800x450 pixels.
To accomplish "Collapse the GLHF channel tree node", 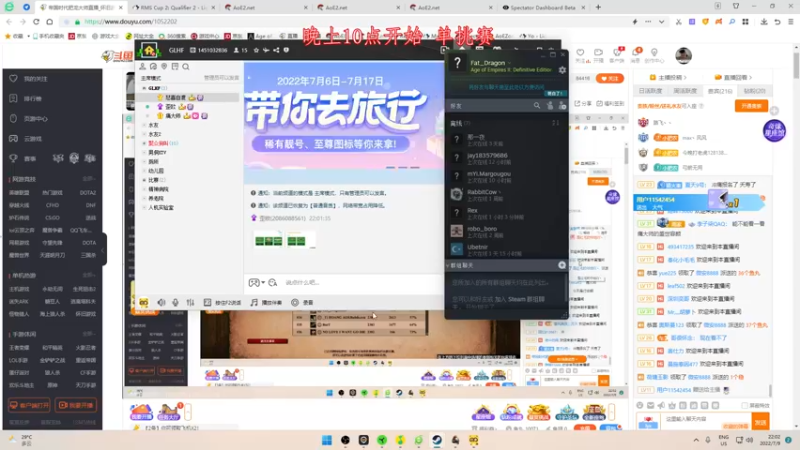I will coord(144,88).
